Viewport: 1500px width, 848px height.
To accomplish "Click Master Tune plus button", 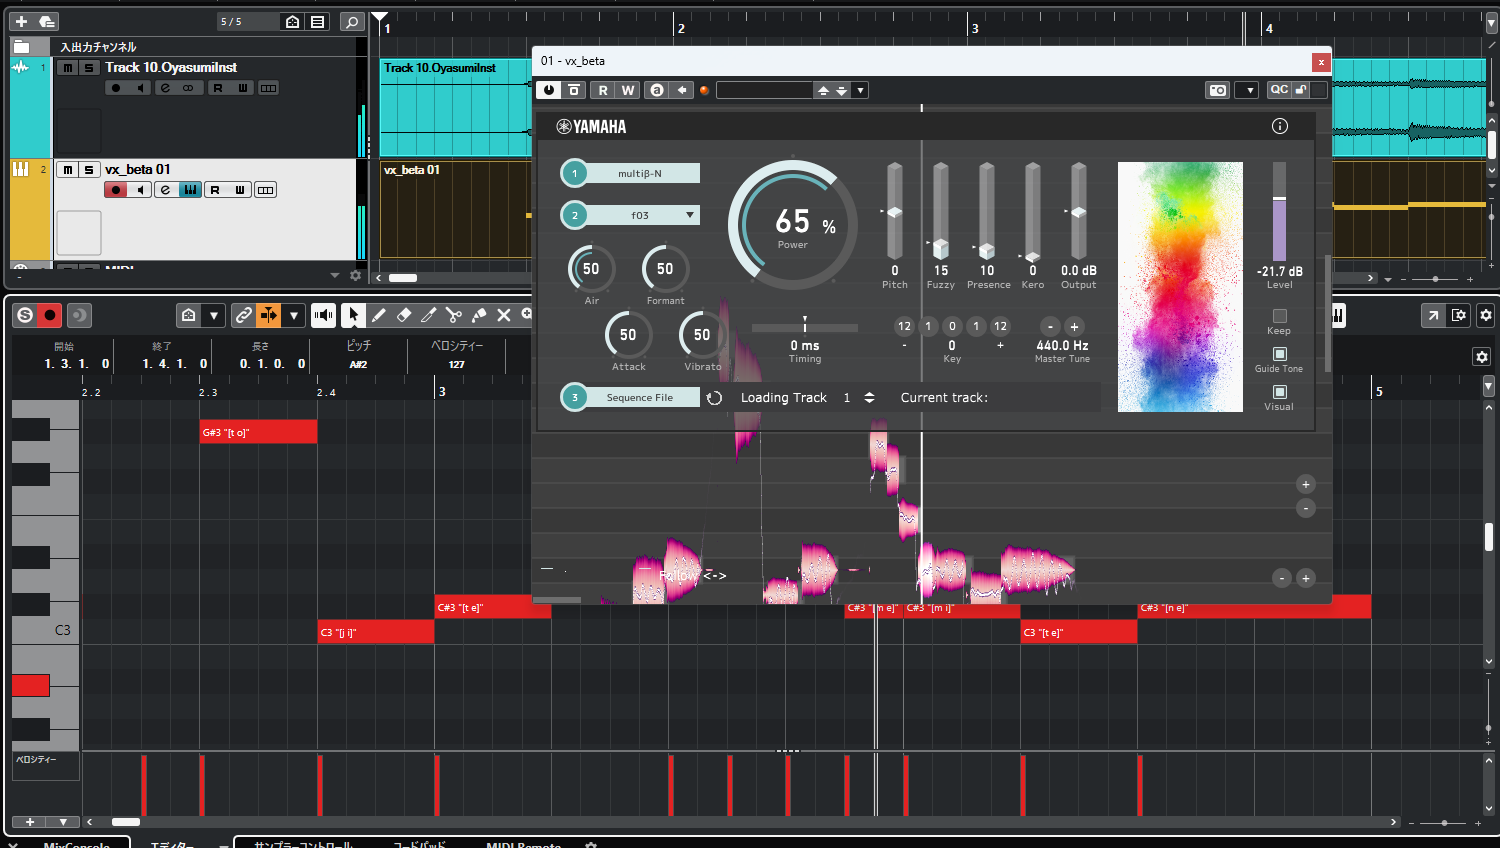I will point(1074,326).
